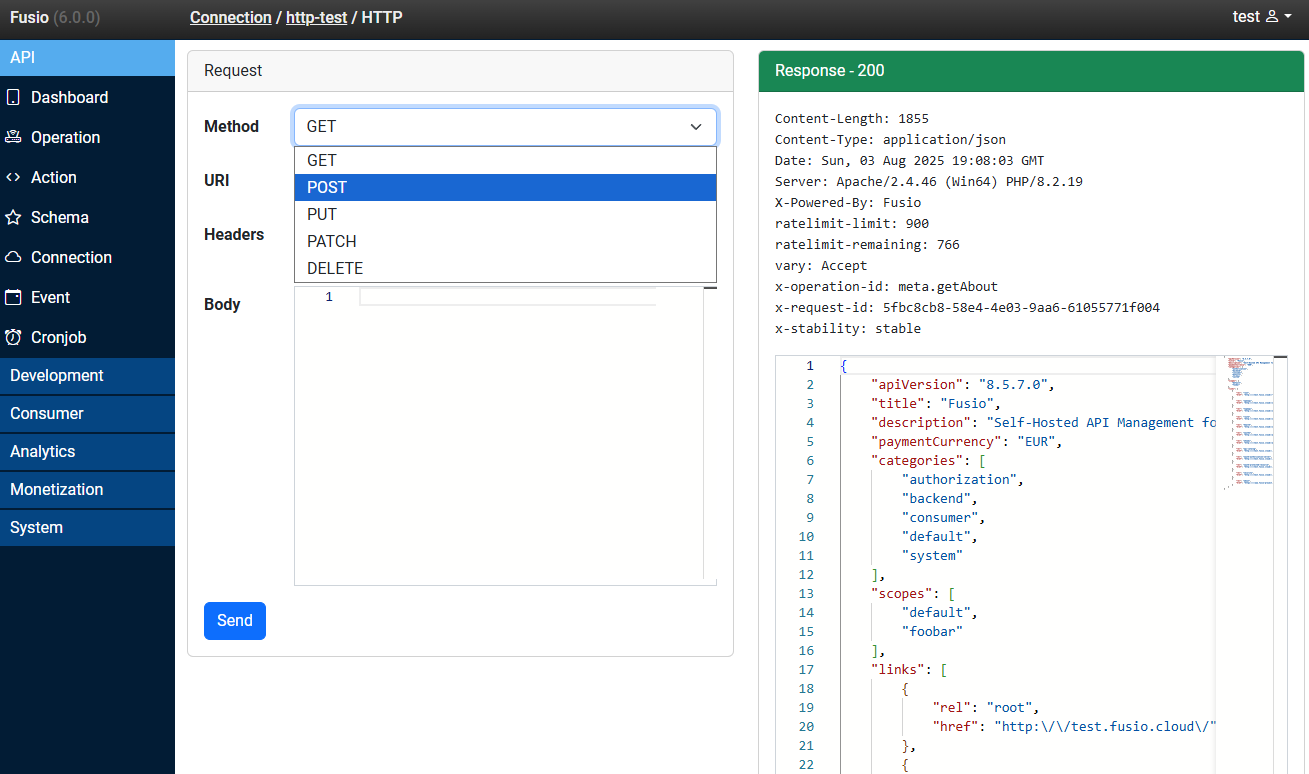Image resolution: width=1309 pixels, height=774 pixels.
Task: Click the response editor vertical scrollbar
Action: (1281, 565)
